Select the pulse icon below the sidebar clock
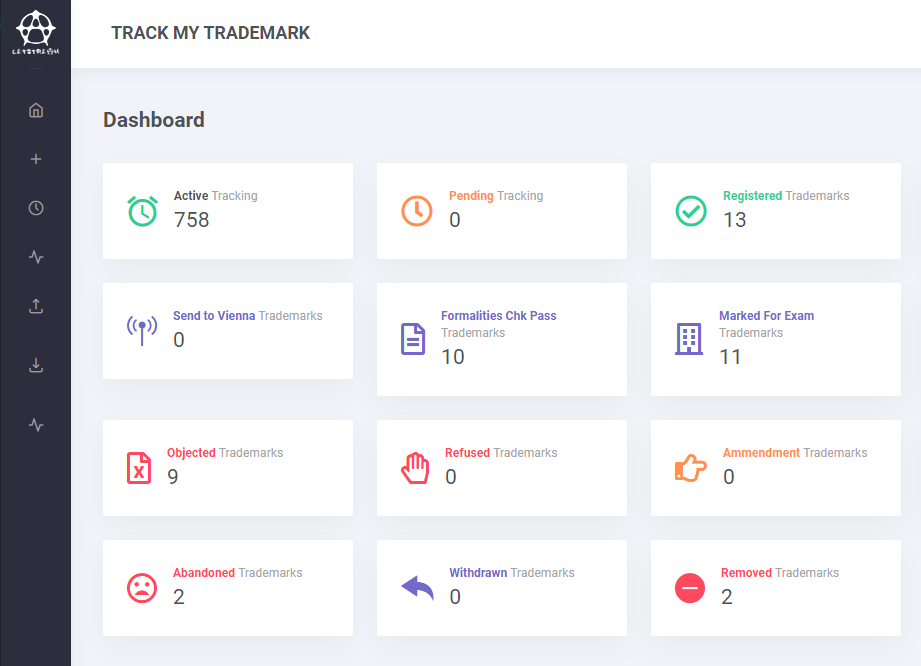 pyautogui.click(x=36, y=257)
